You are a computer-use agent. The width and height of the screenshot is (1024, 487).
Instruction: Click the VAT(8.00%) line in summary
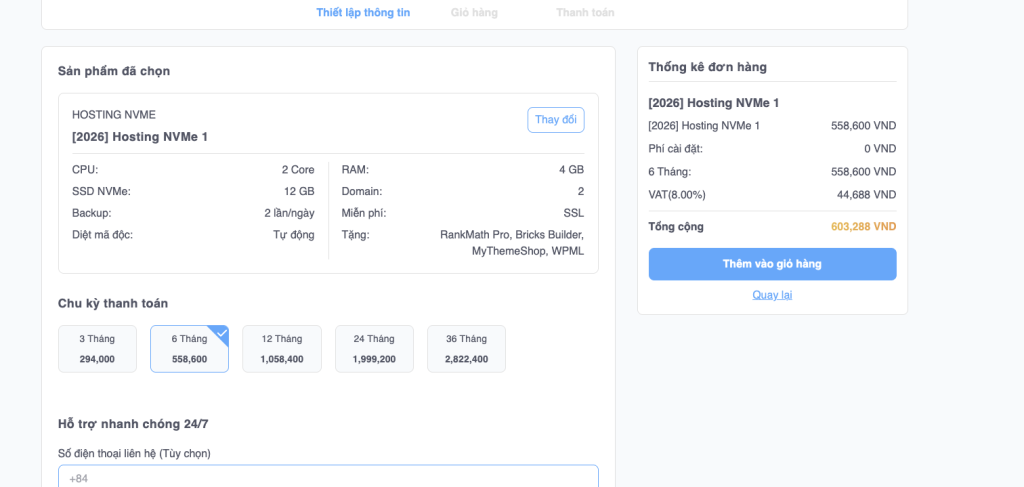[677, 195]
